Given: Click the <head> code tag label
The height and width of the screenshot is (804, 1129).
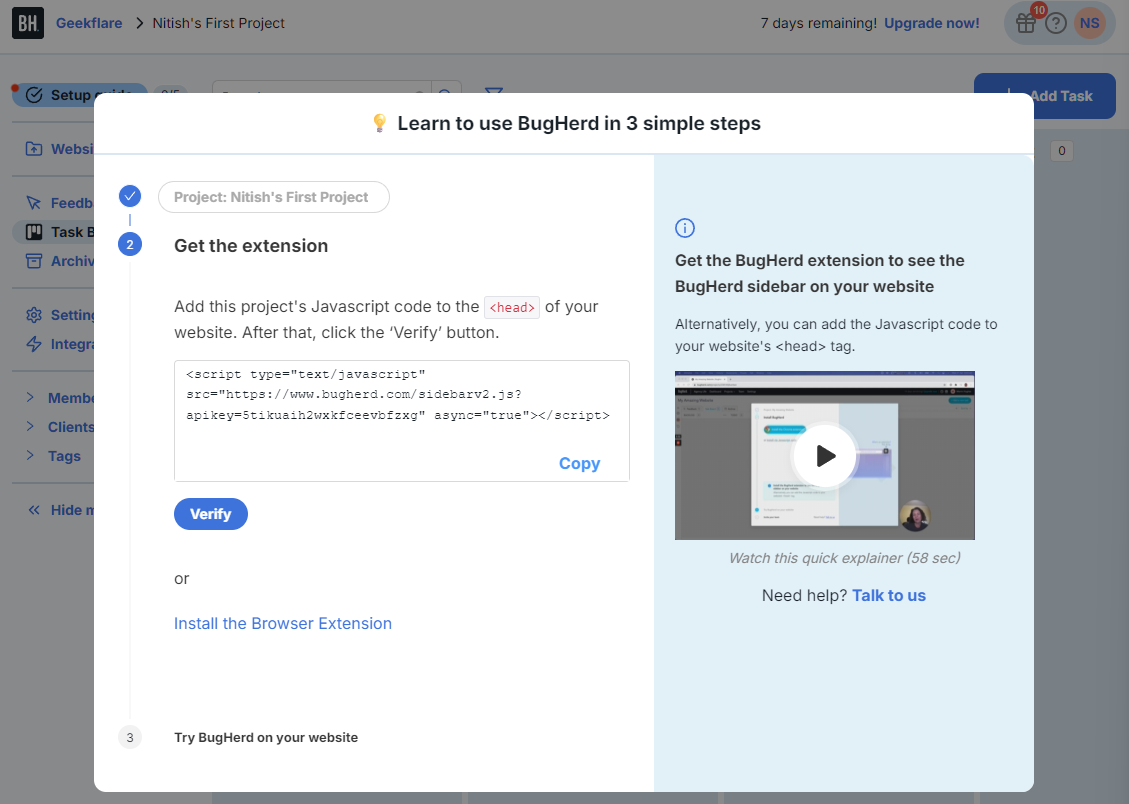Looking at the screenshot, I should [x=512, y=307].
